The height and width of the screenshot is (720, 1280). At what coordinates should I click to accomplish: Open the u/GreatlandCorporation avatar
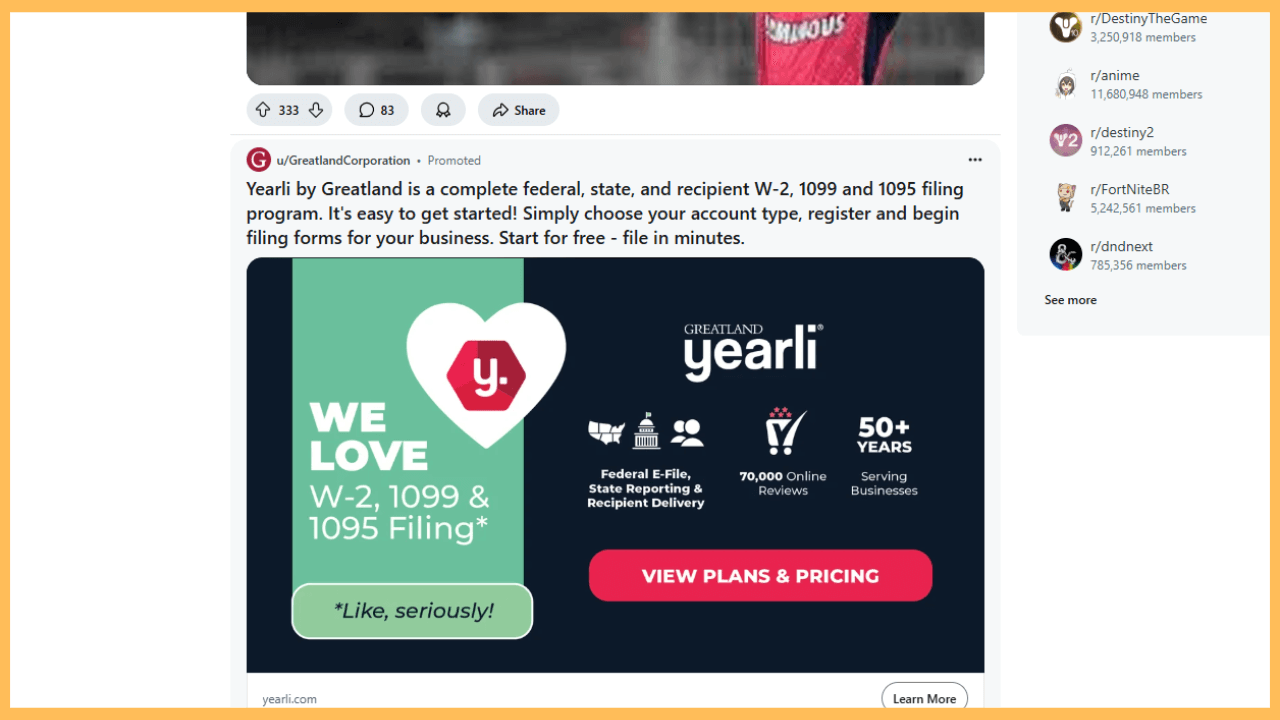pos(259,160)
